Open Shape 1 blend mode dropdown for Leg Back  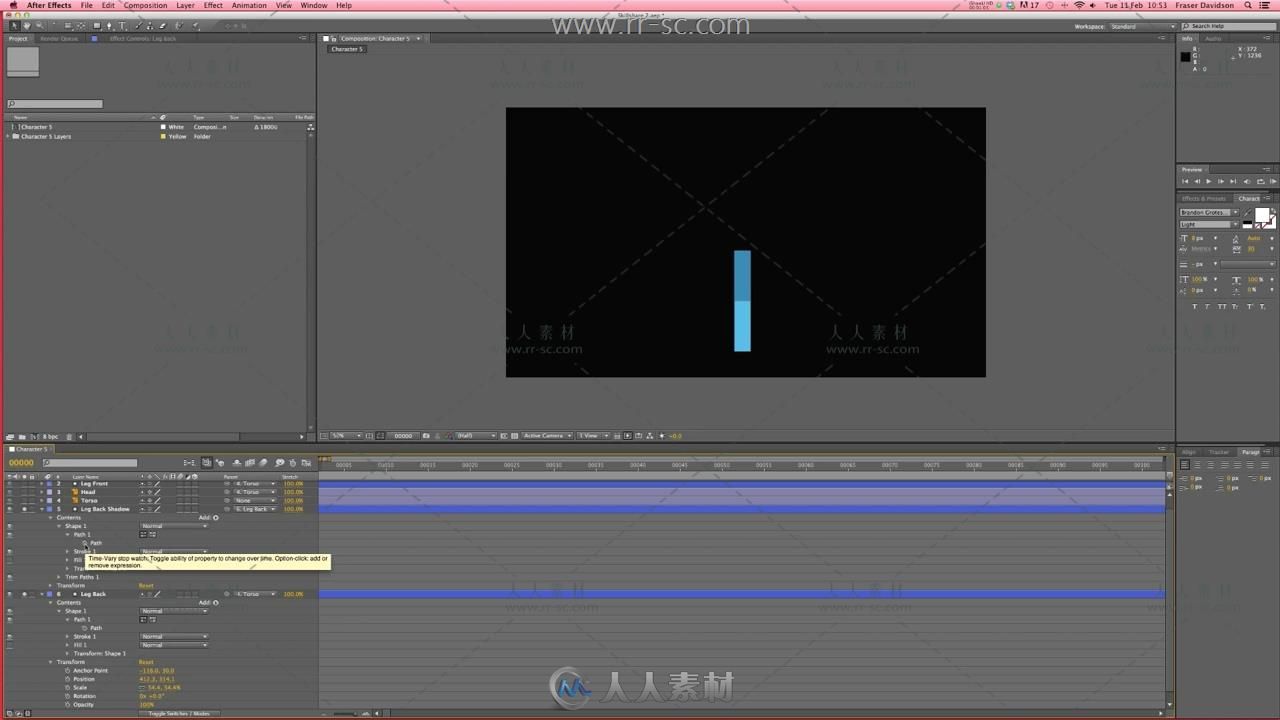coord(174,611)
